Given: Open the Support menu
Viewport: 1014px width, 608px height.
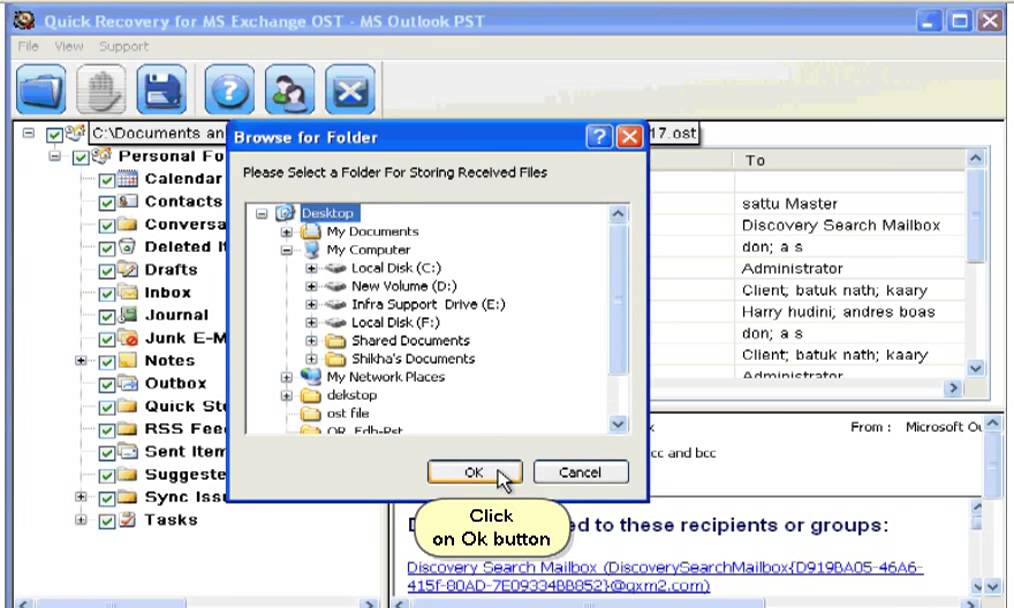Looking at the screenshot, I should (x=124, y=47).
